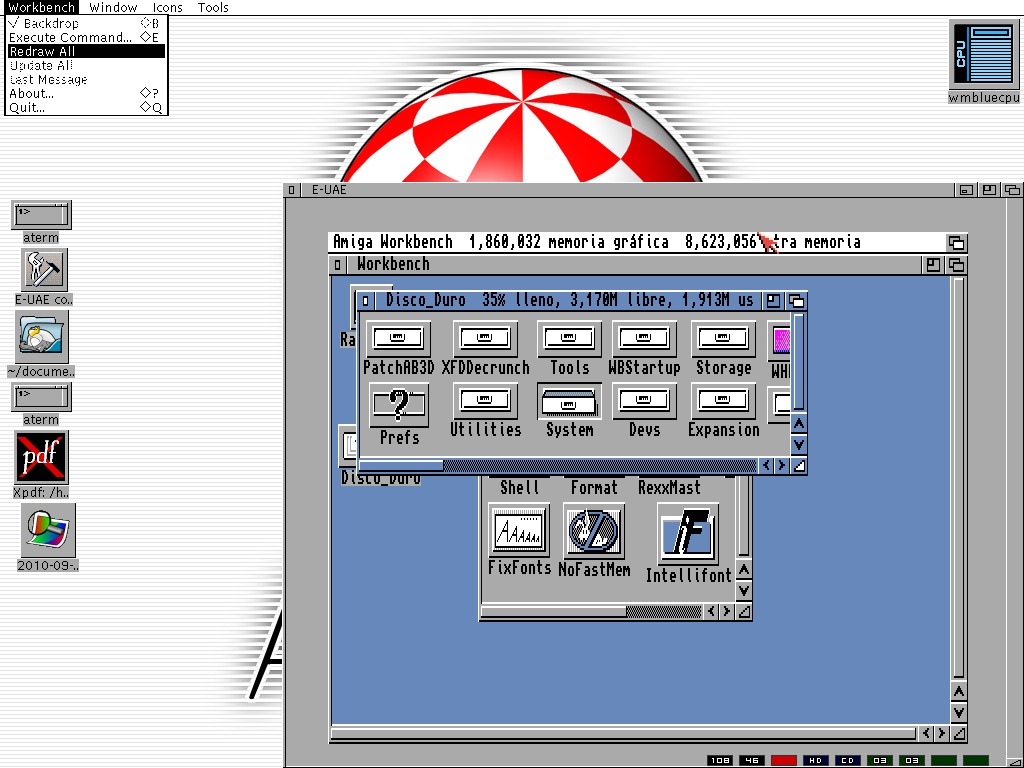Click System window up scroll arrow

click(x=743, y=570)
